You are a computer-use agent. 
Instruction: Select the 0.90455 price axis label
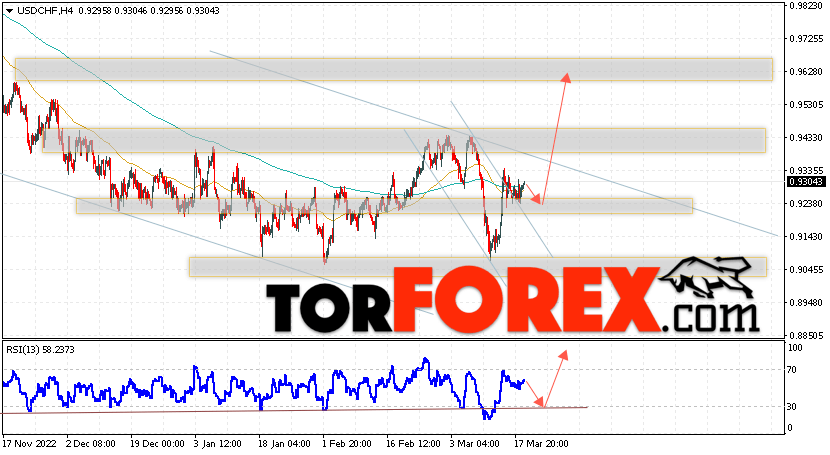pos(806,269)
